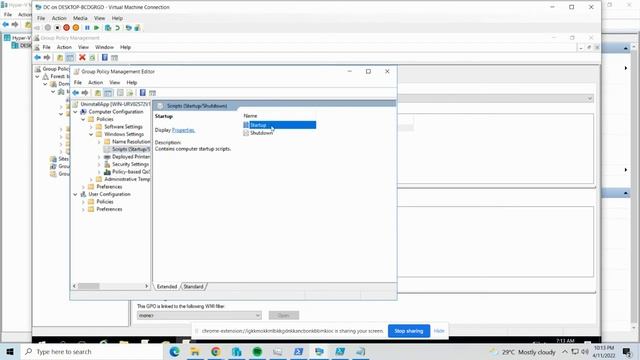Click the Back arrow in the Group Policy Management Editor toolbar
The image size is (640, 360).
tap(76, 93)
